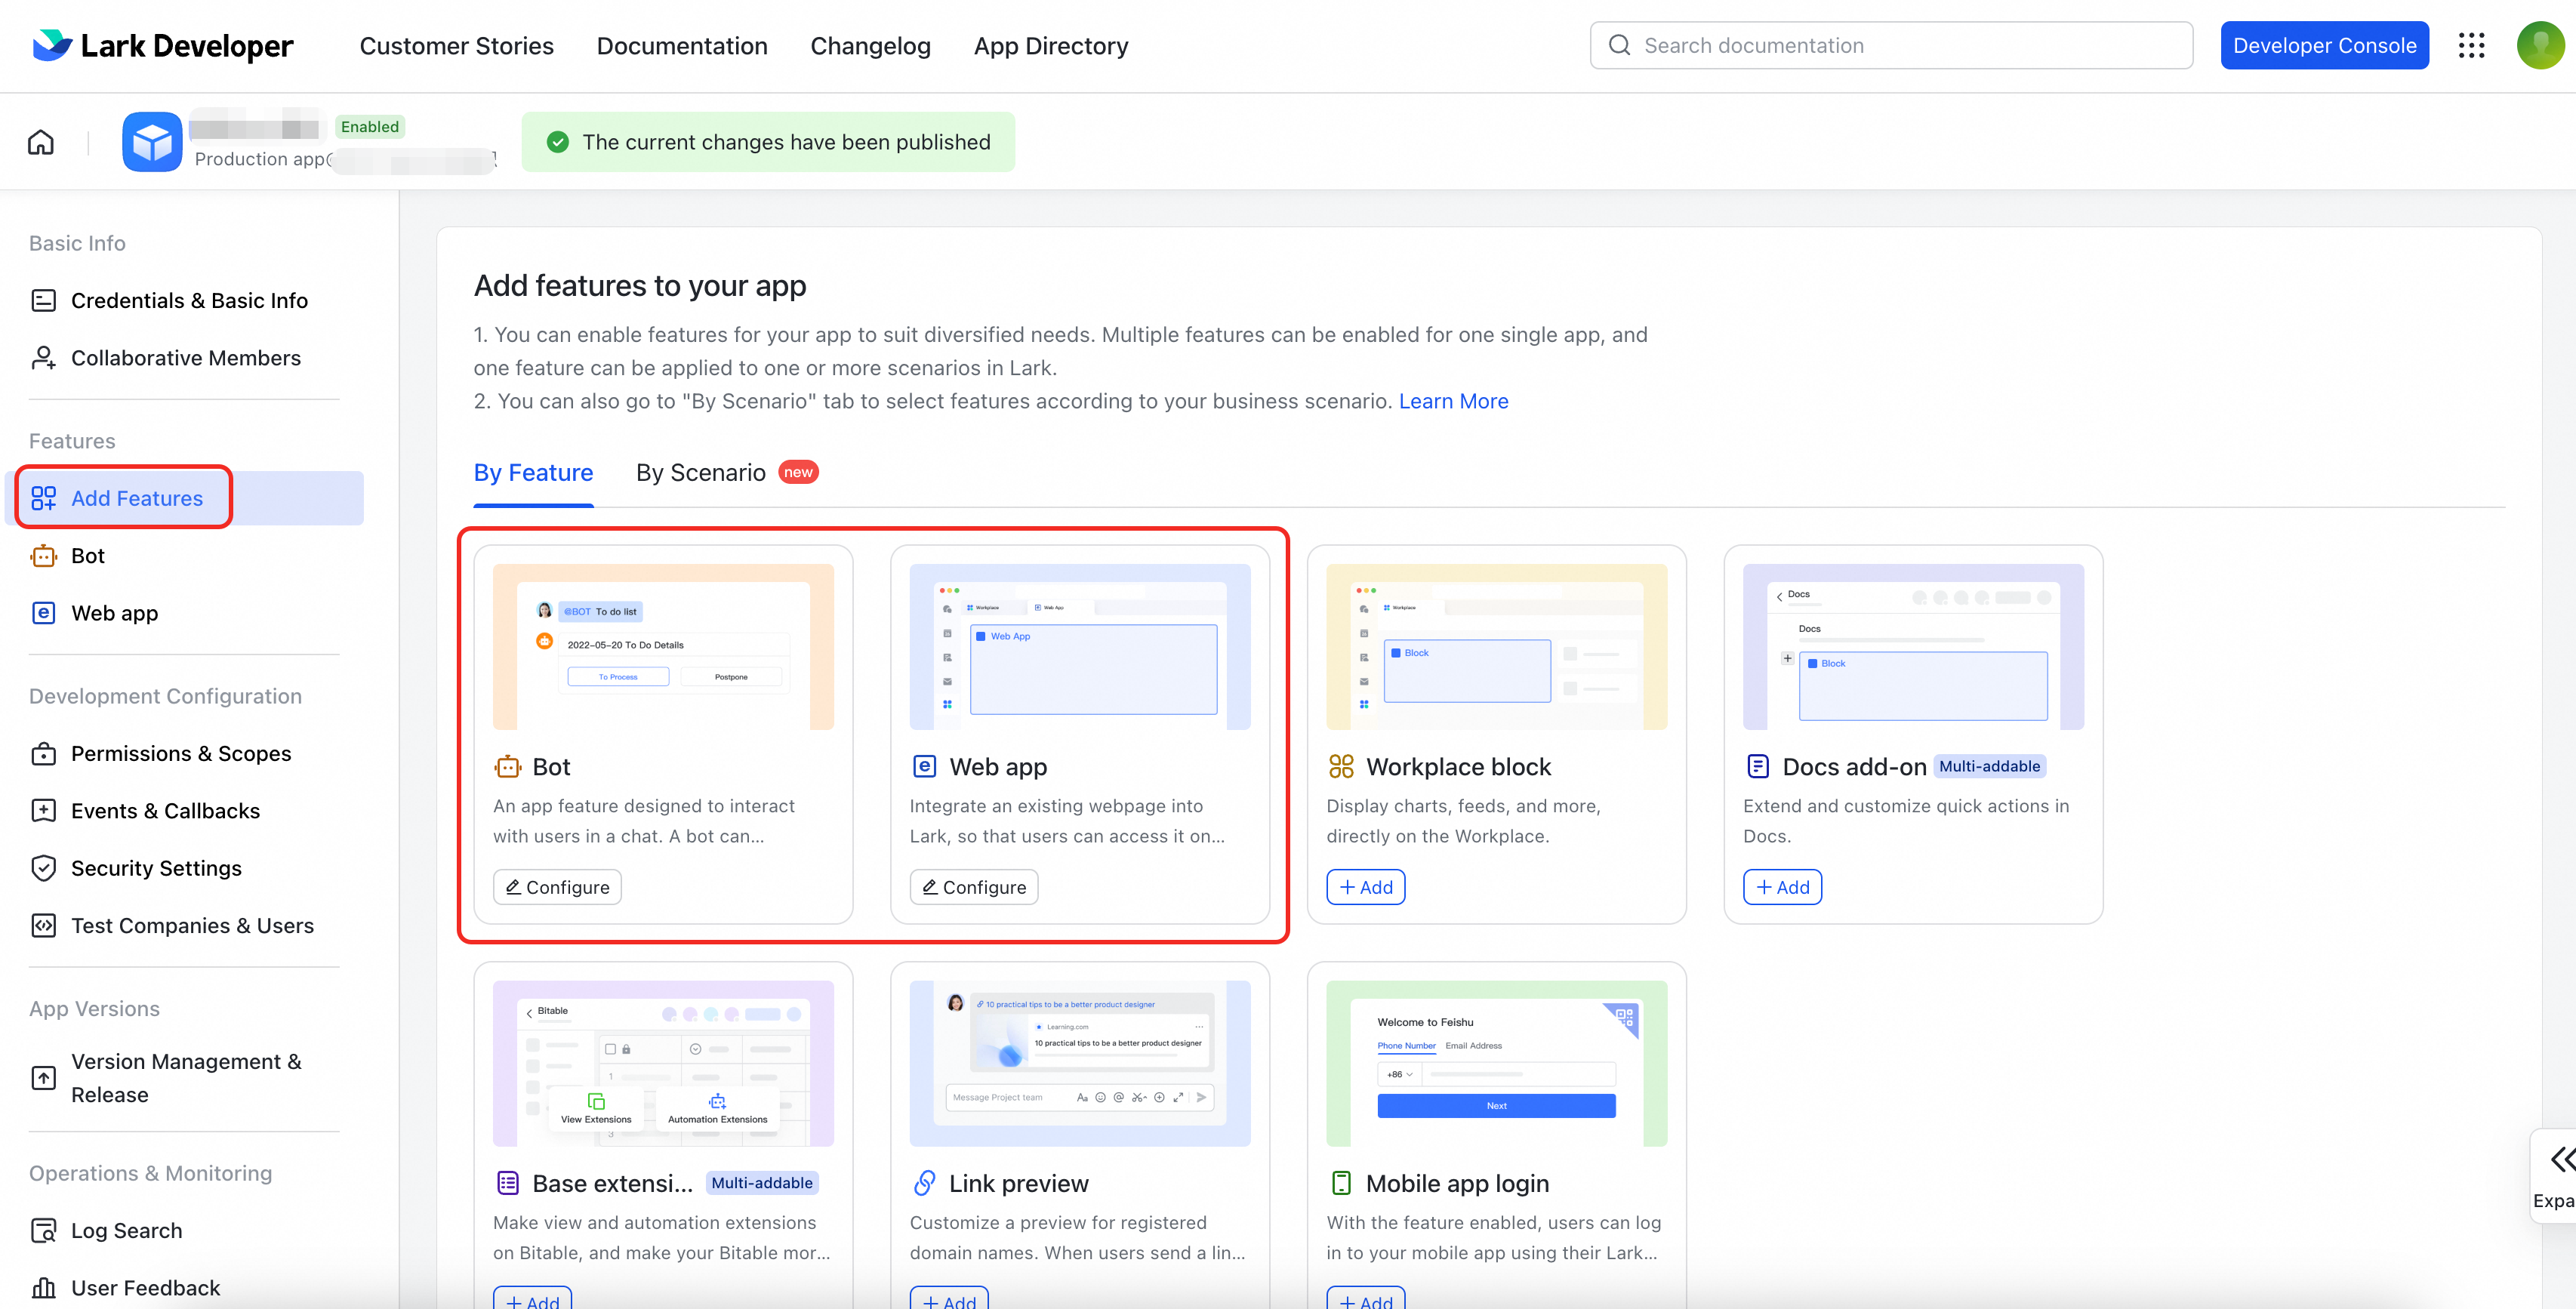Open the apps grid menu icon

(2471, 46)
